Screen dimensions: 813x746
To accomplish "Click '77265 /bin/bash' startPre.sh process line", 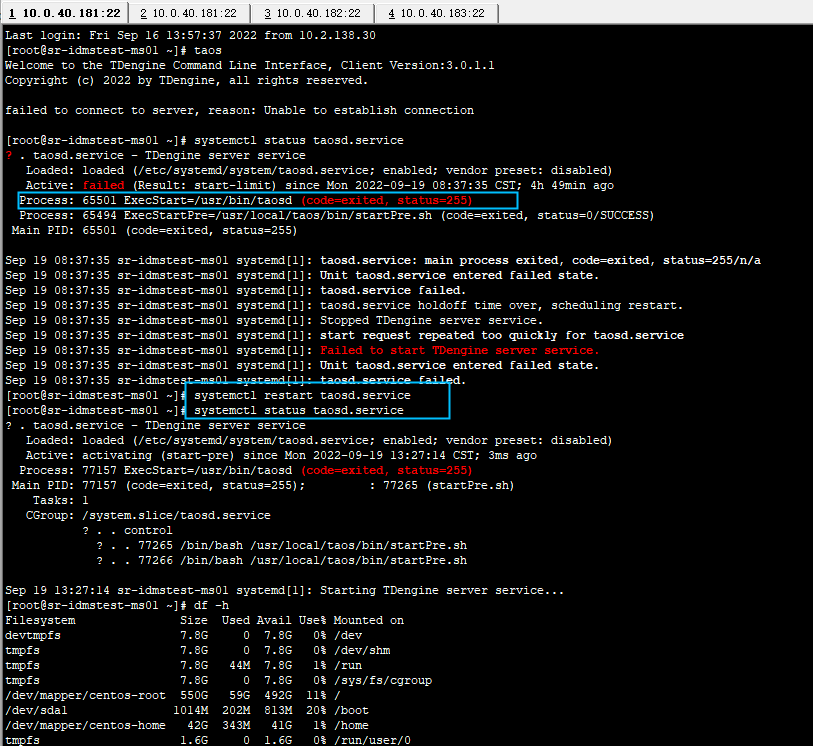I will 282,545.
